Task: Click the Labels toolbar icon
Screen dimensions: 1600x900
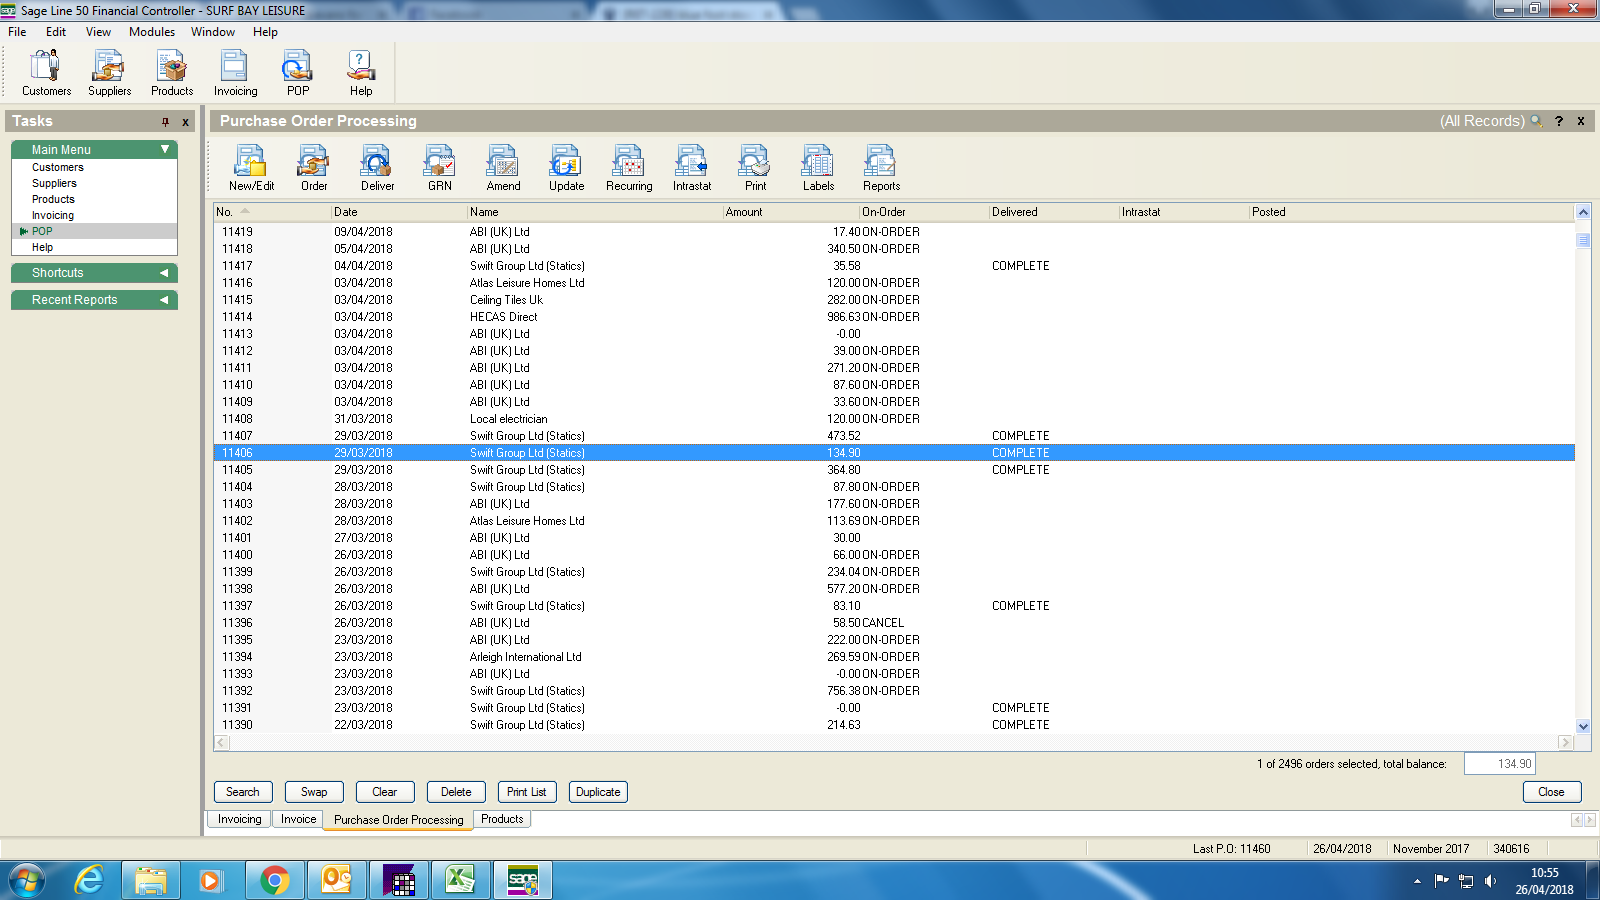Action: click(818, 167)
